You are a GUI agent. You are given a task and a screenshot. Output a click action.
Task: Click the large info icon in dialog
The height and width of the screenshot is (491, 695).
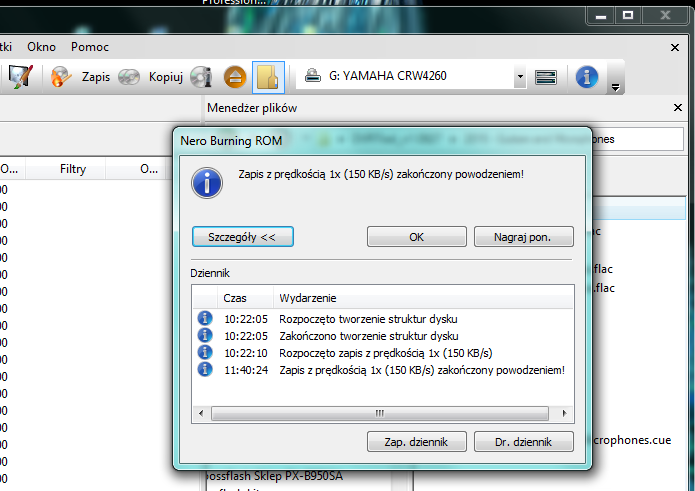tap(207, 183)
